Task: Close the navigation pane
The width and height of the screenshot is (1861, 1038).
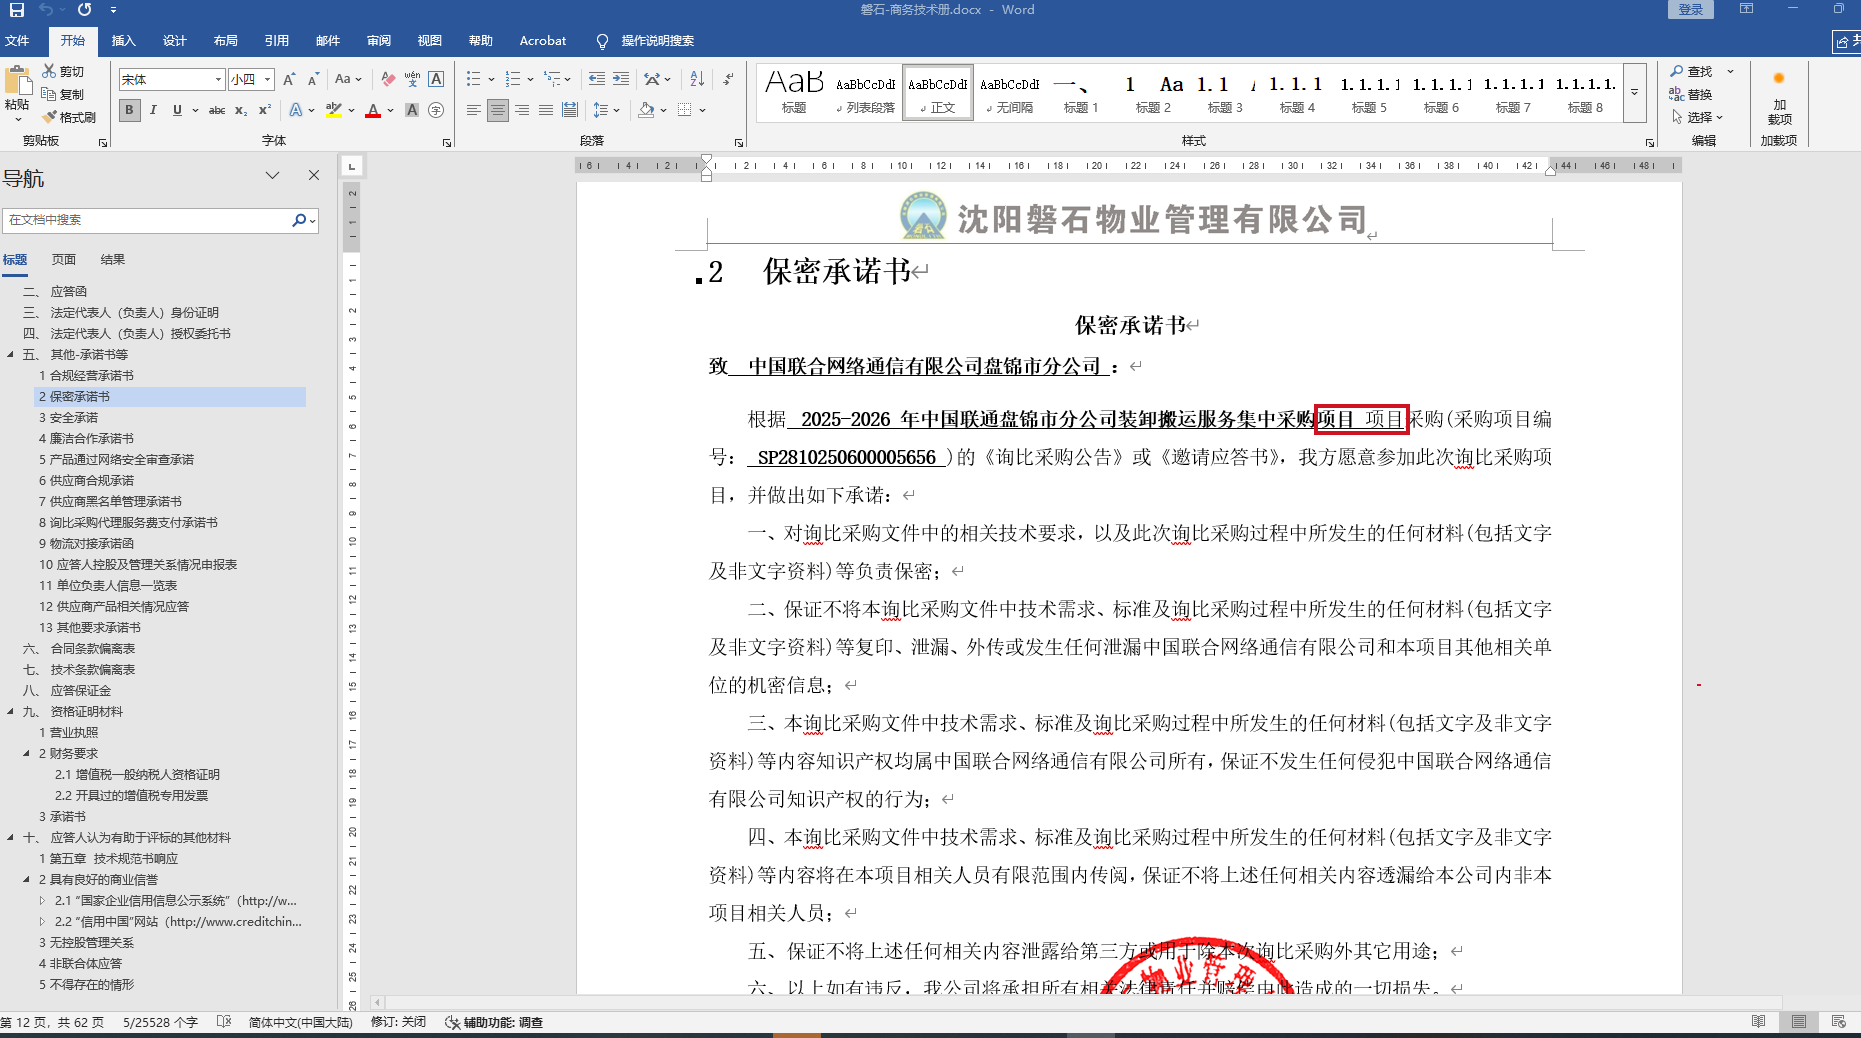Action: (x=314, y=175)
